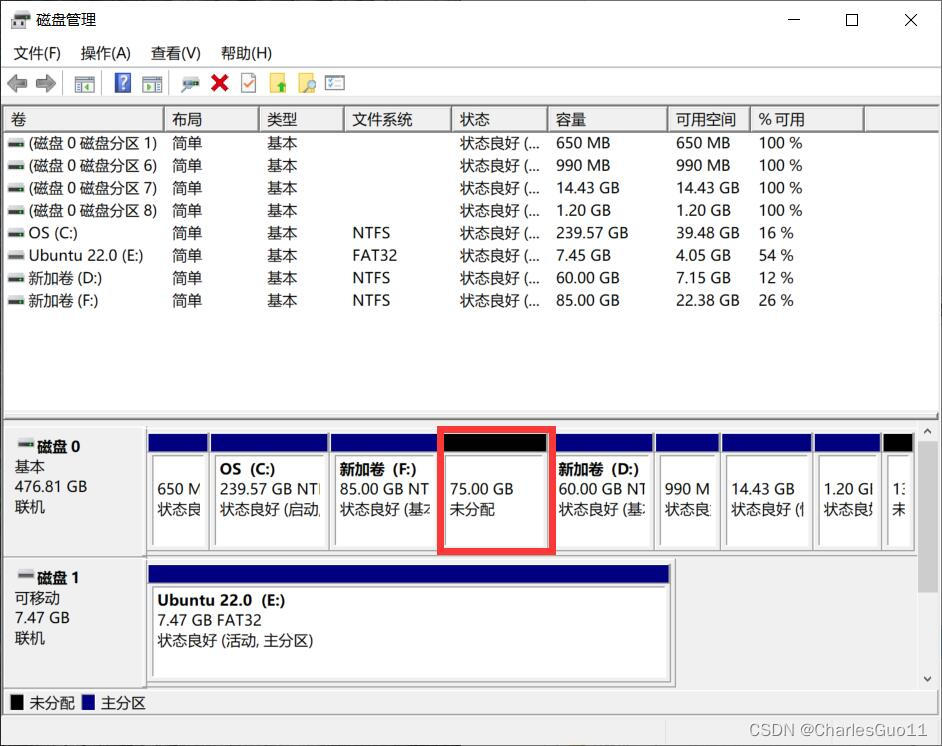
Task: Sort by the 布局 column header
Action: [x=211, y=120]
